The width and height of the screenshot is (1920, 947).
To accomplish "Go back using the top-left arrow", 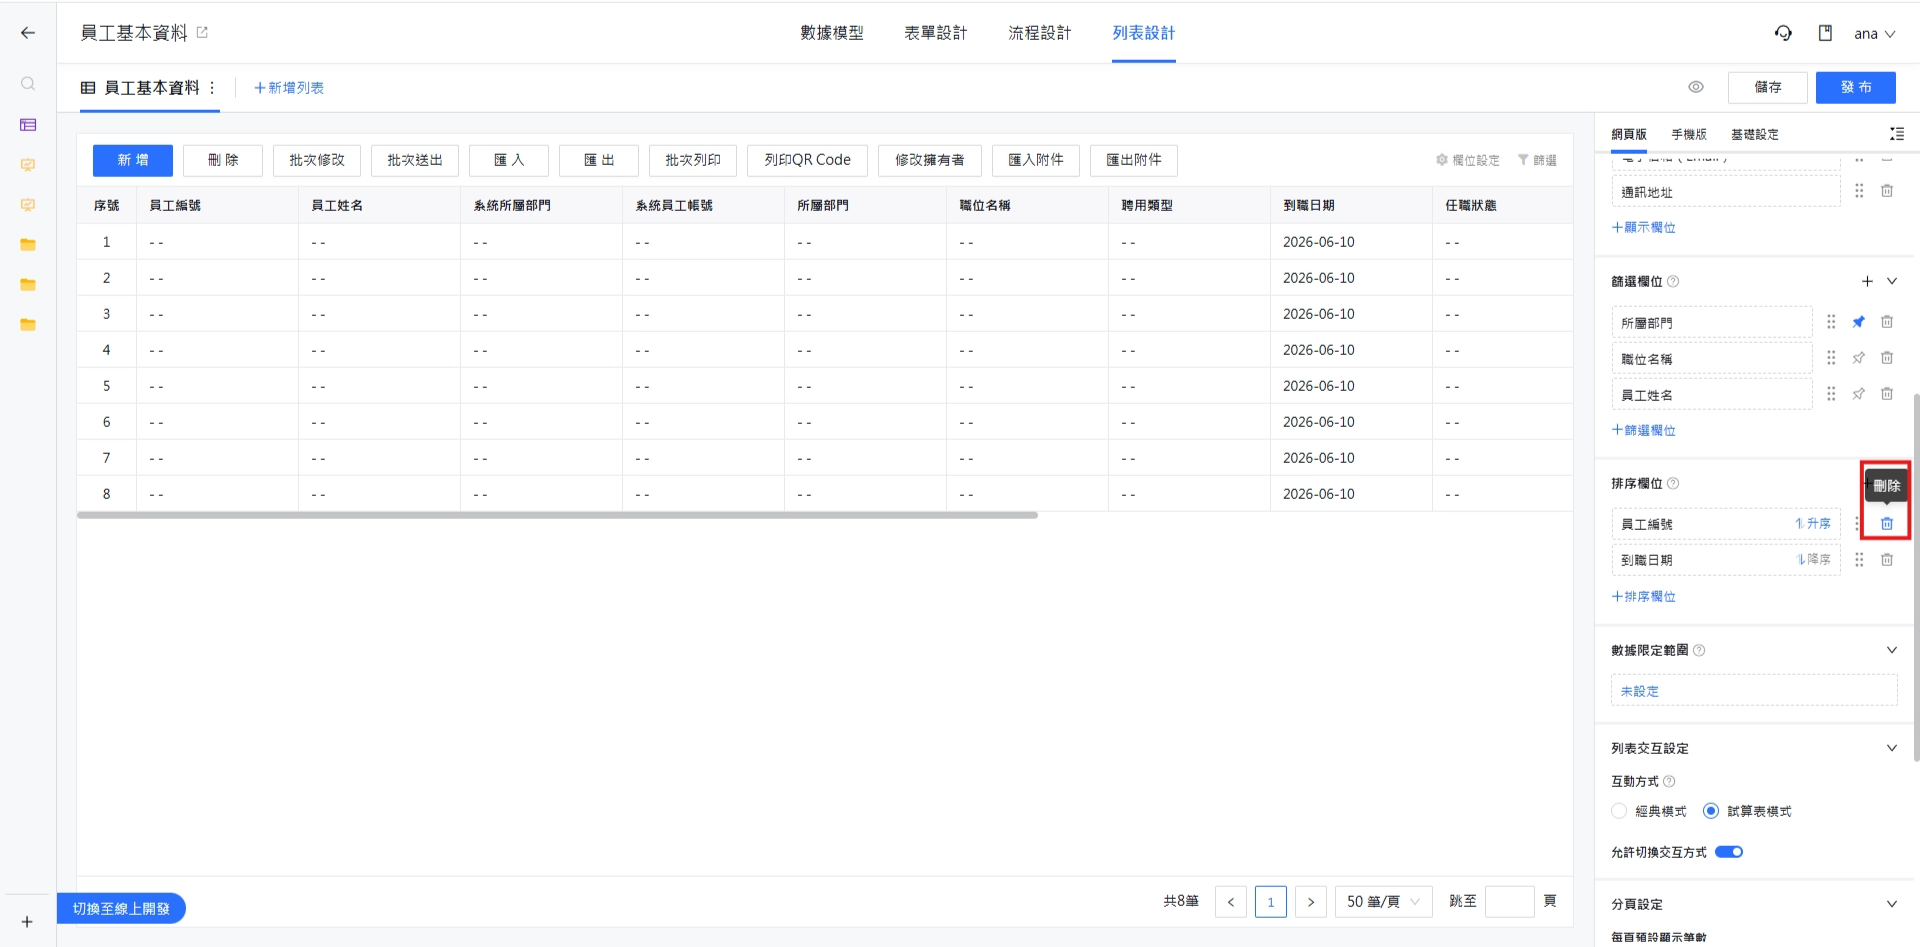I will (x=28, y=33).
